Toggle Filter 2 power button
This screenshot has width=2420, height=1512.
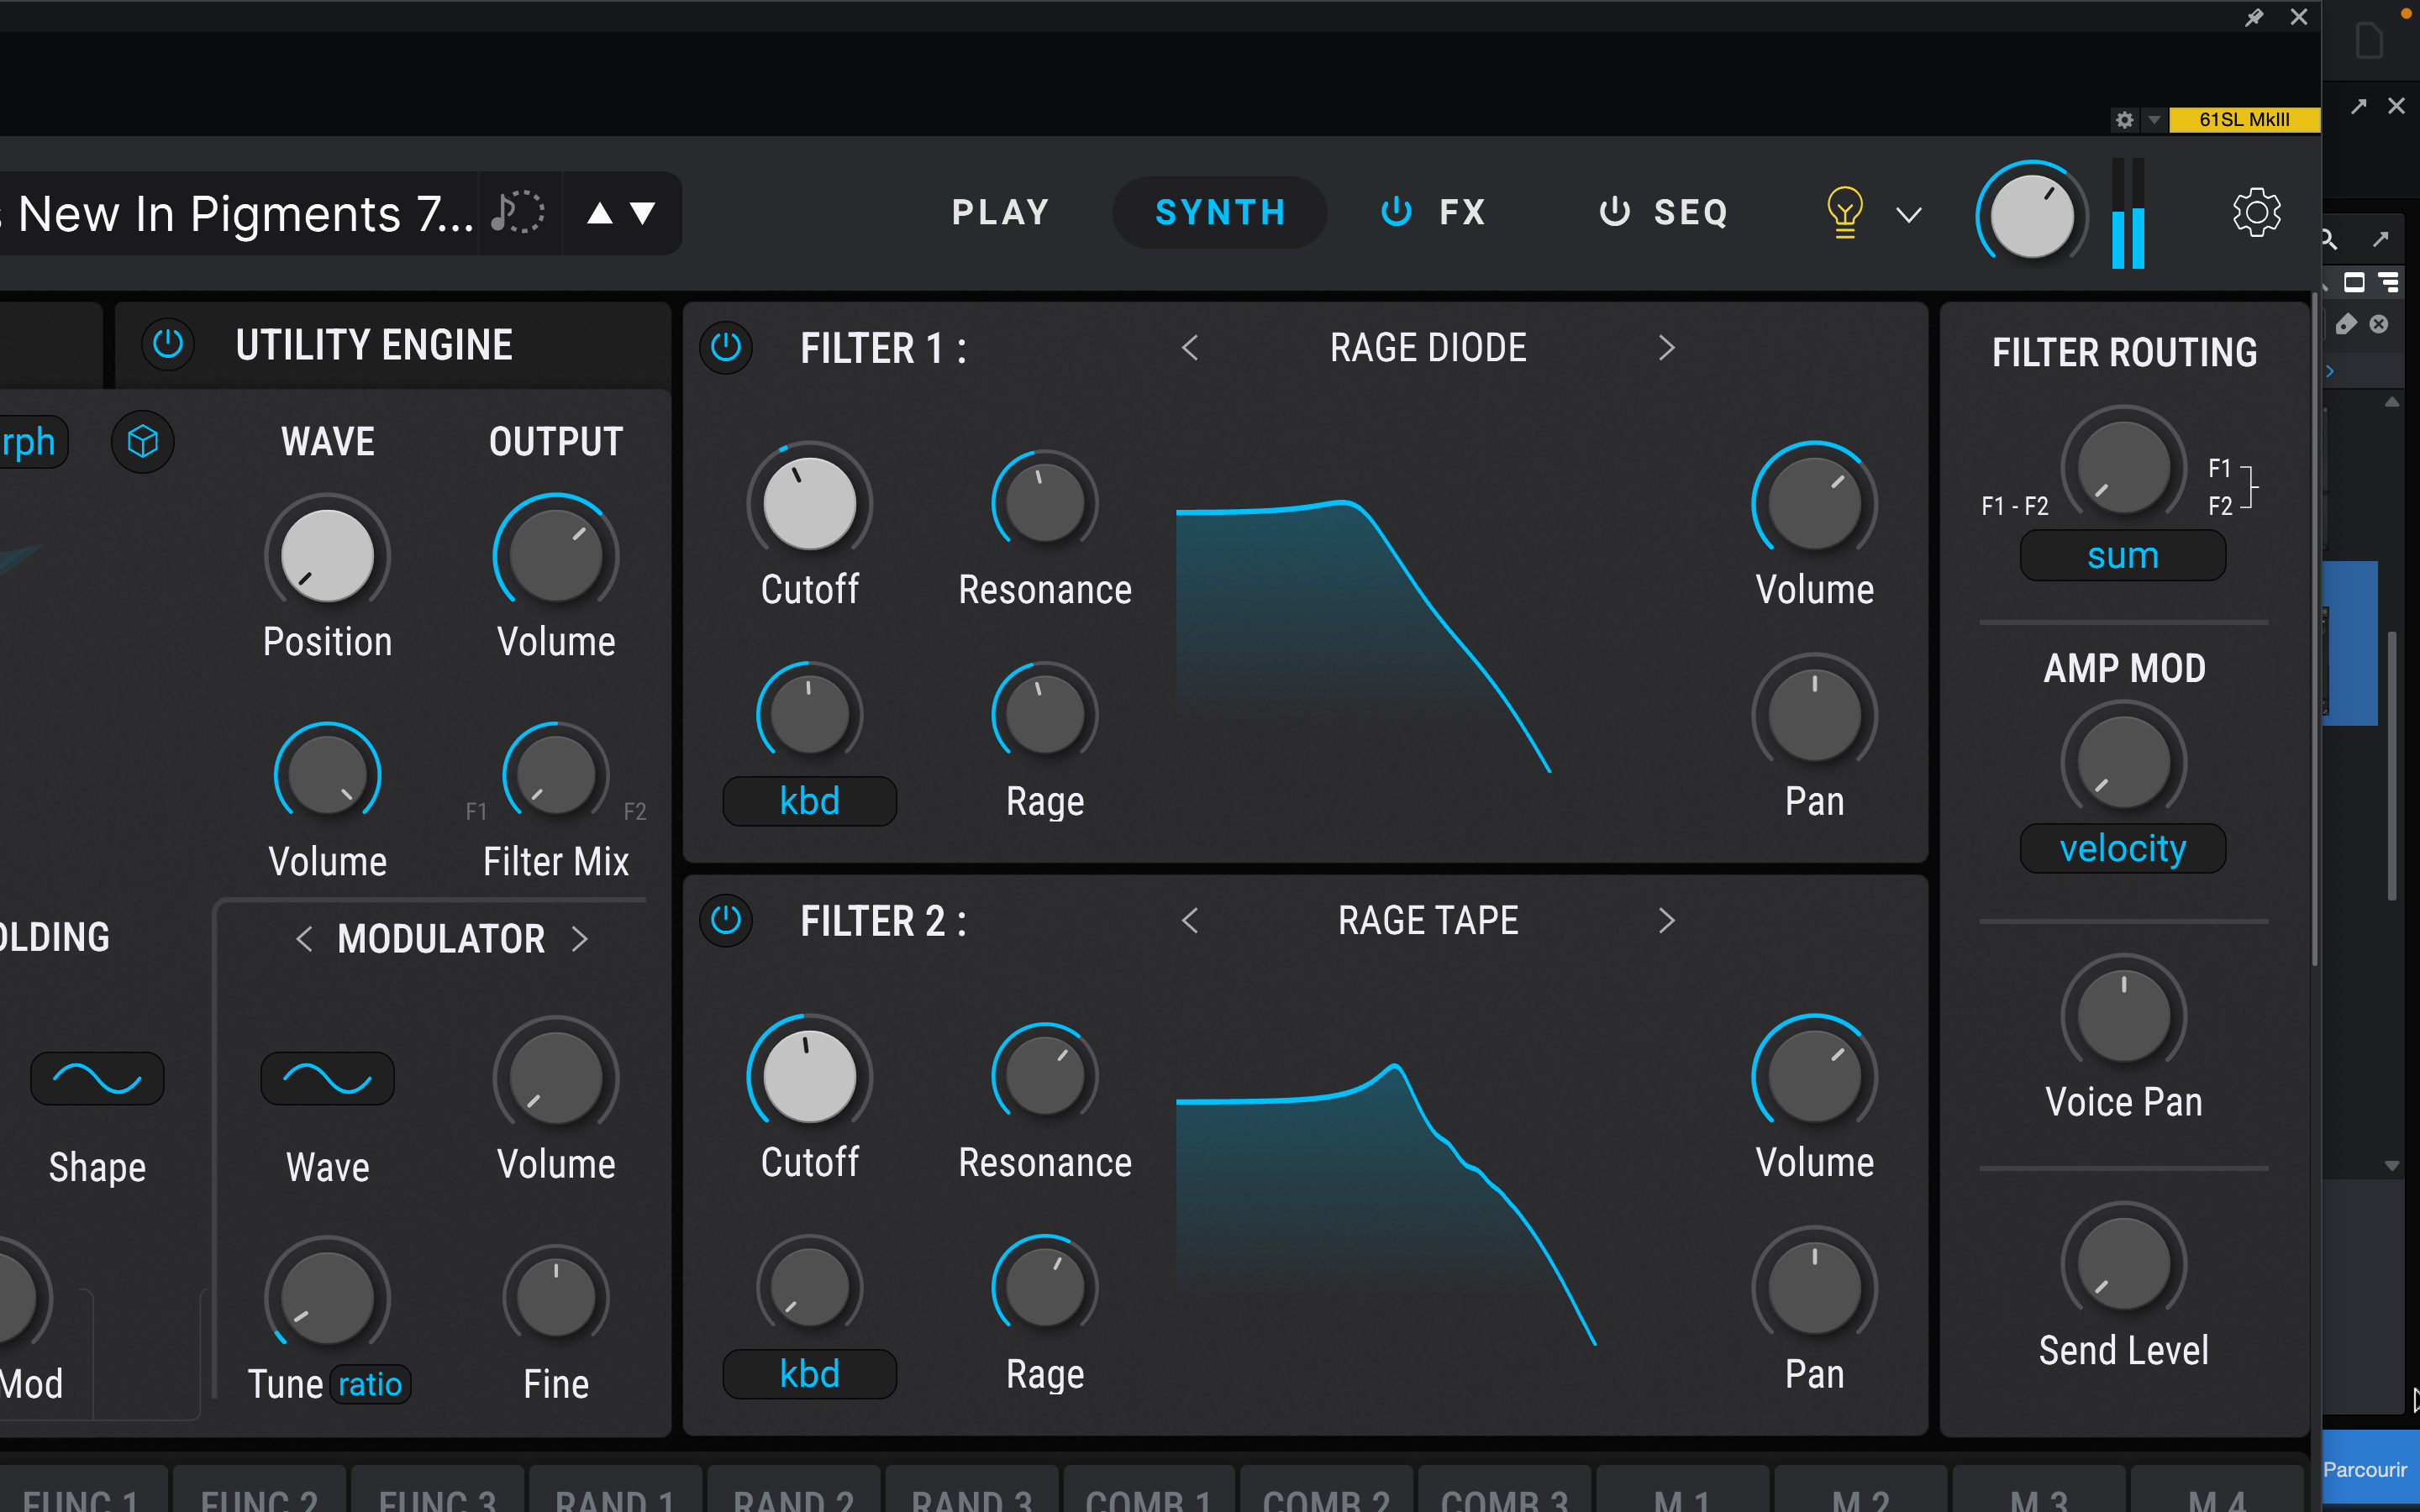(726, 920)
